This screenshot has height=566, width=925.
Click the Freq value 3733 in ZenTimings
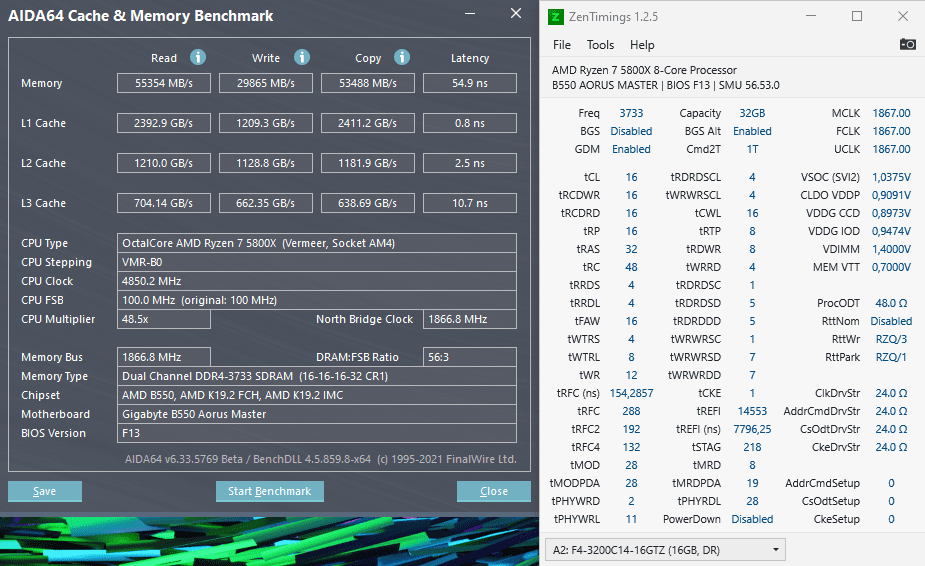631,113
